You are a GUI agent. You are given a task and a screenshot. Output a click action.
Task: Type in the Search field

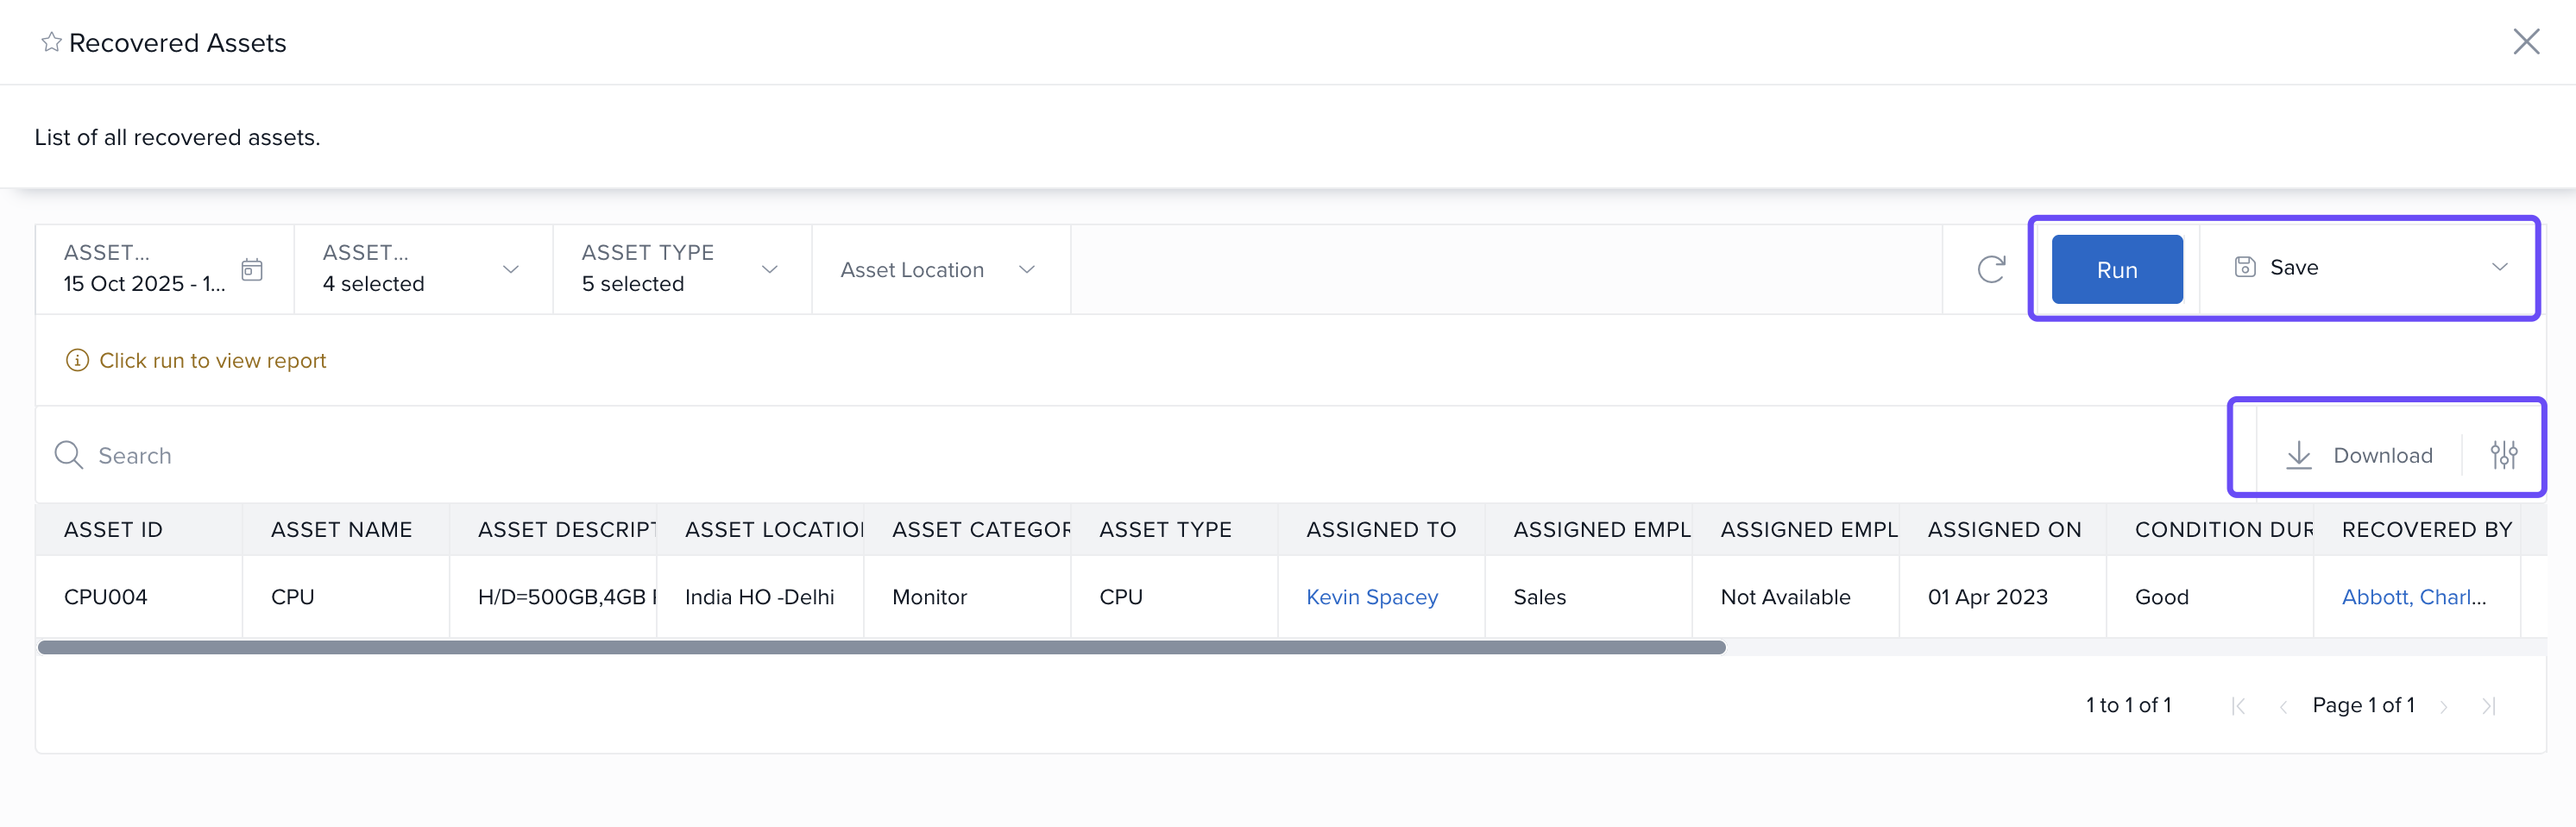(x=600, y=455)
